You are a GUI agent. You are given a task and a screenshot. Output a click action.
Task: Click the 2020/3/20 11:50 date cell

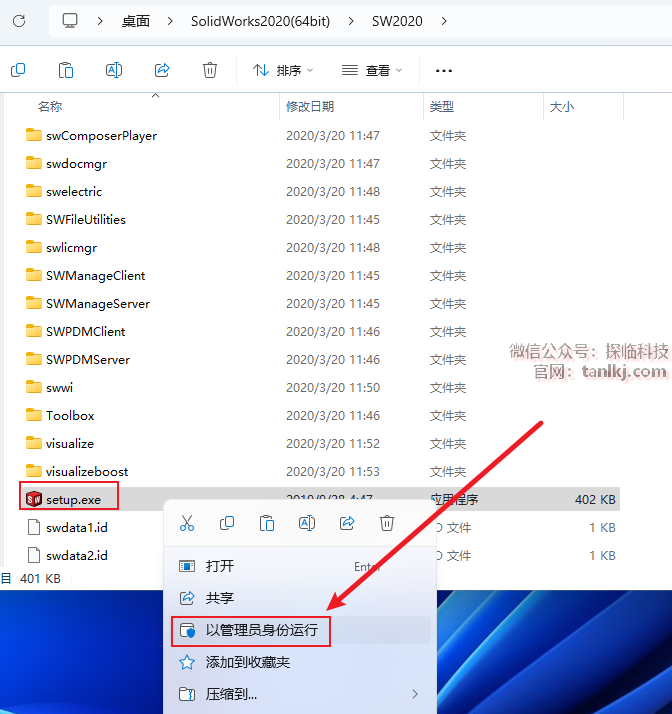(333, 388)
